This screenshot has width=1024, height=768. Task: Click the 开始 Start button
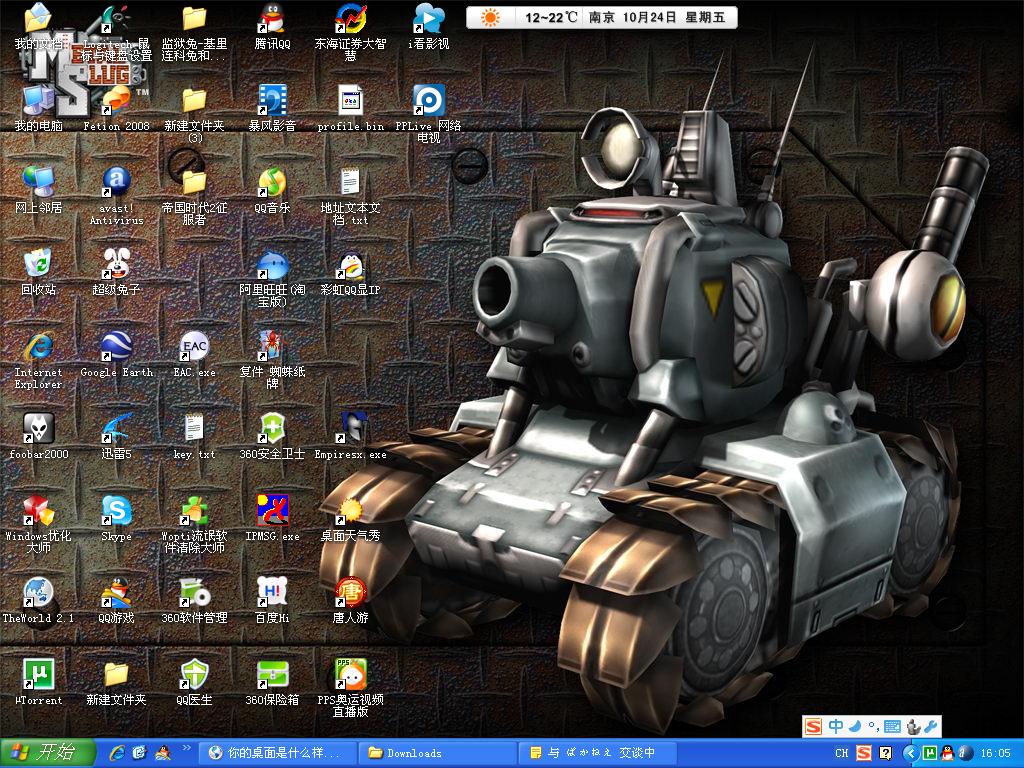tap(47, 753)
